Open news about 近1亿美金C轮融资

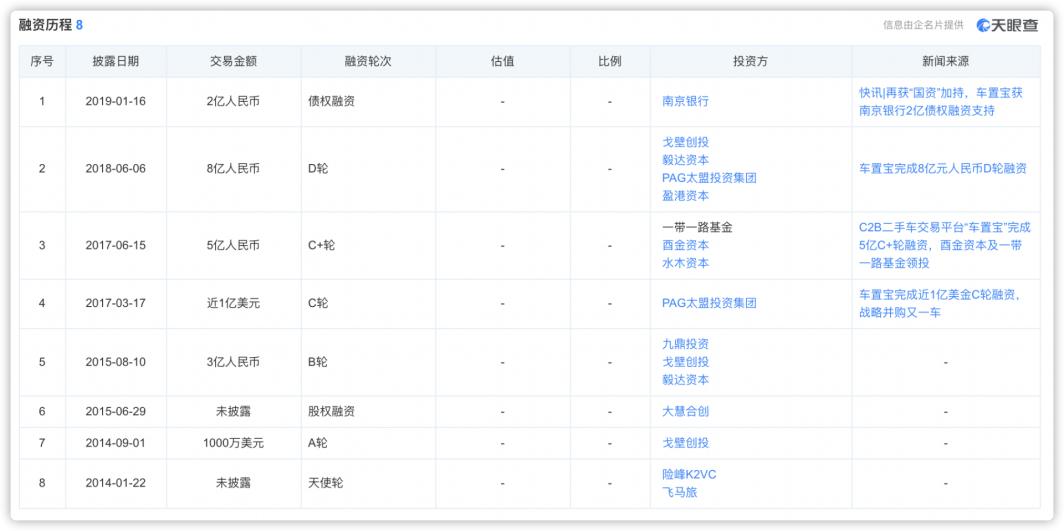click(x=940, y=304)
